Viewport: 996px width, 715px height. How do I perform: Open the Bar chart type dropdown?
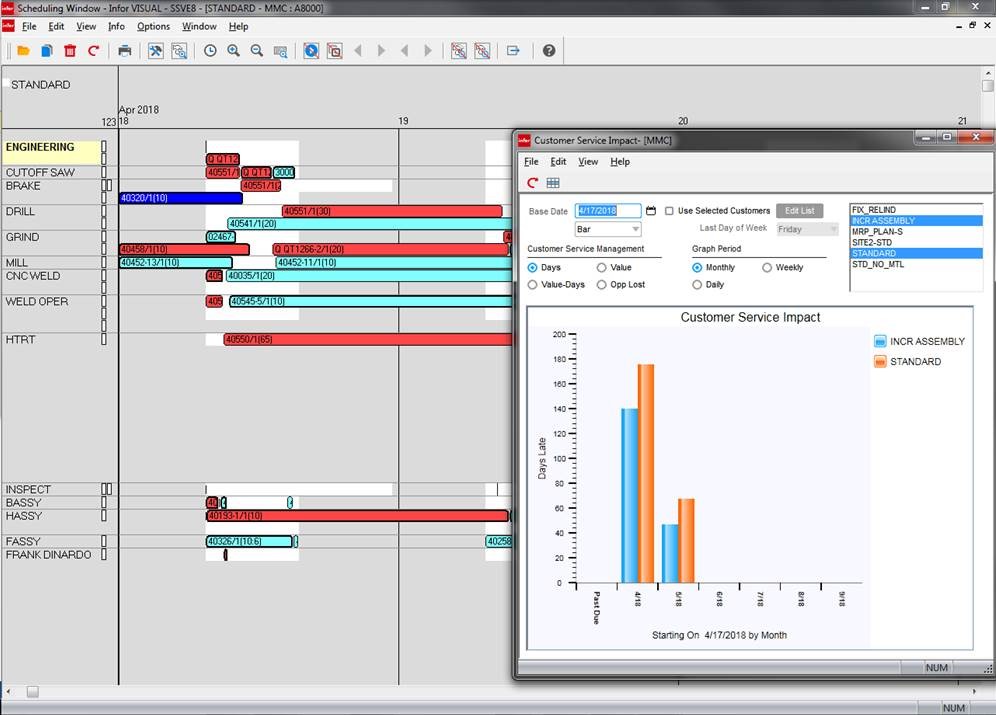(x=635, y=229)
